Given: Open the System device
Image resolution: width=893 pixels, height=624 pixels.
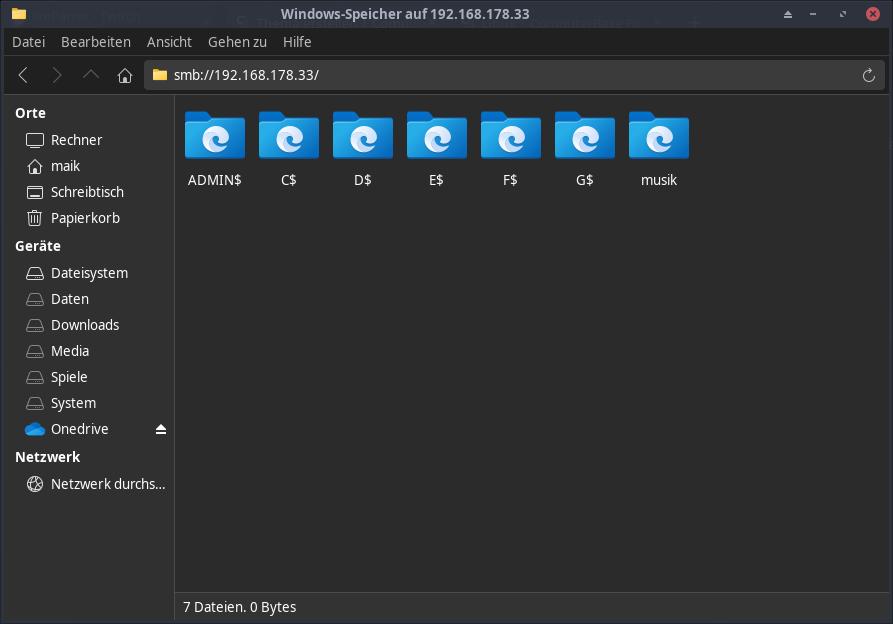Looking at the screenshot, I should (x=90, y=403).
